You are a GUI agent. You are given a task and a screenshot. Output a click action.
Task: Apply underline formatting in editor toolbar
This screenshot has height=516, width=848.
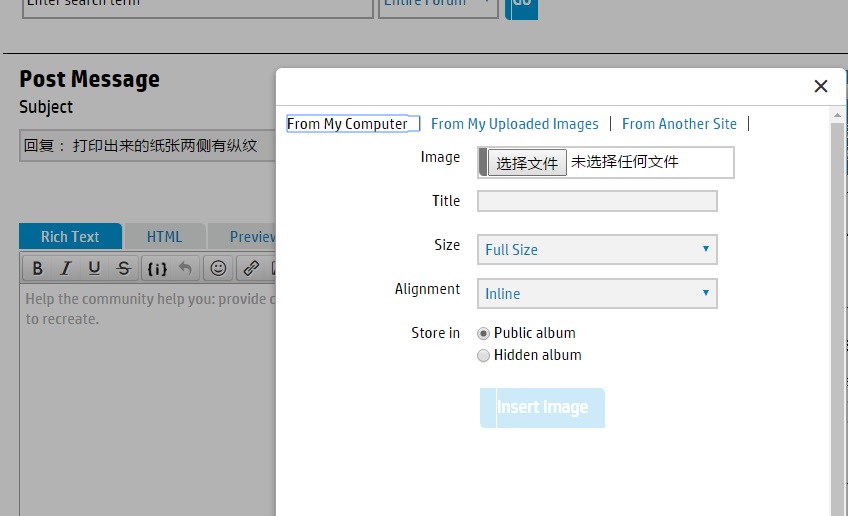pos(94,268)
